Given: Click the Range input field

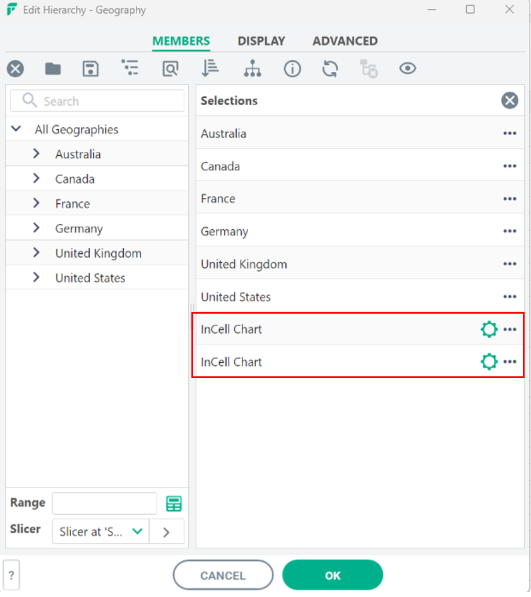Looking at the screenshot, I should point(105,503).
